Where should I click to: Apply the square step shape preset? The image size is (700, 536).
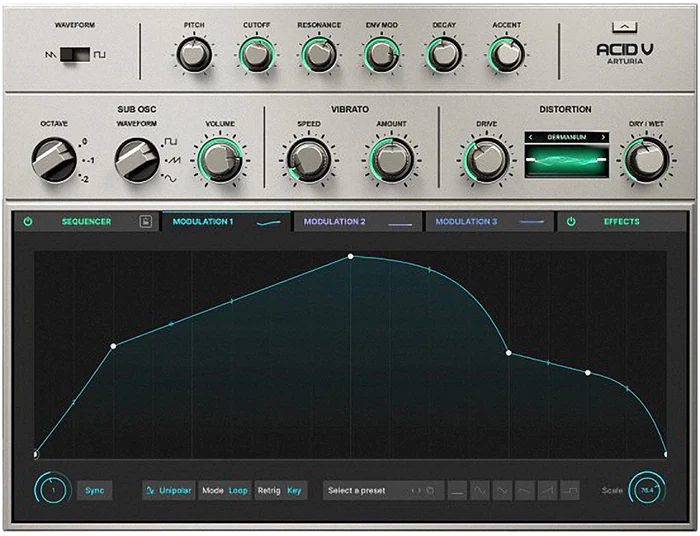[570, 490]
